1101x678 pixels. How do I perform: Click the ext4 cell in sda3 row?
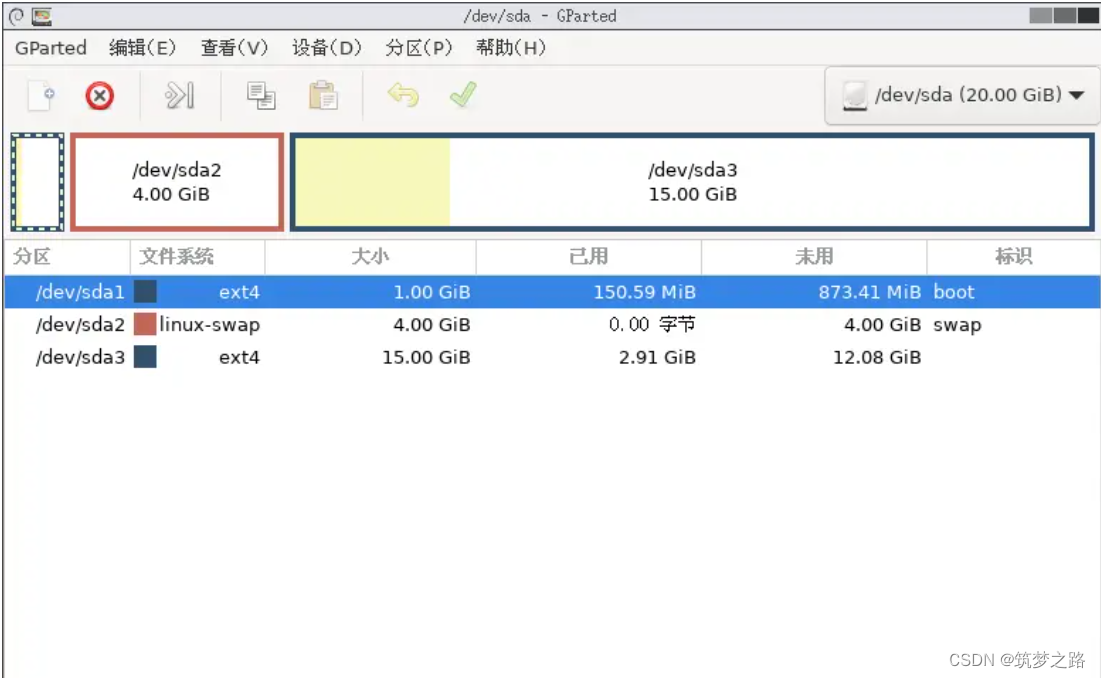pyautogui.click(x=239, y=357)
